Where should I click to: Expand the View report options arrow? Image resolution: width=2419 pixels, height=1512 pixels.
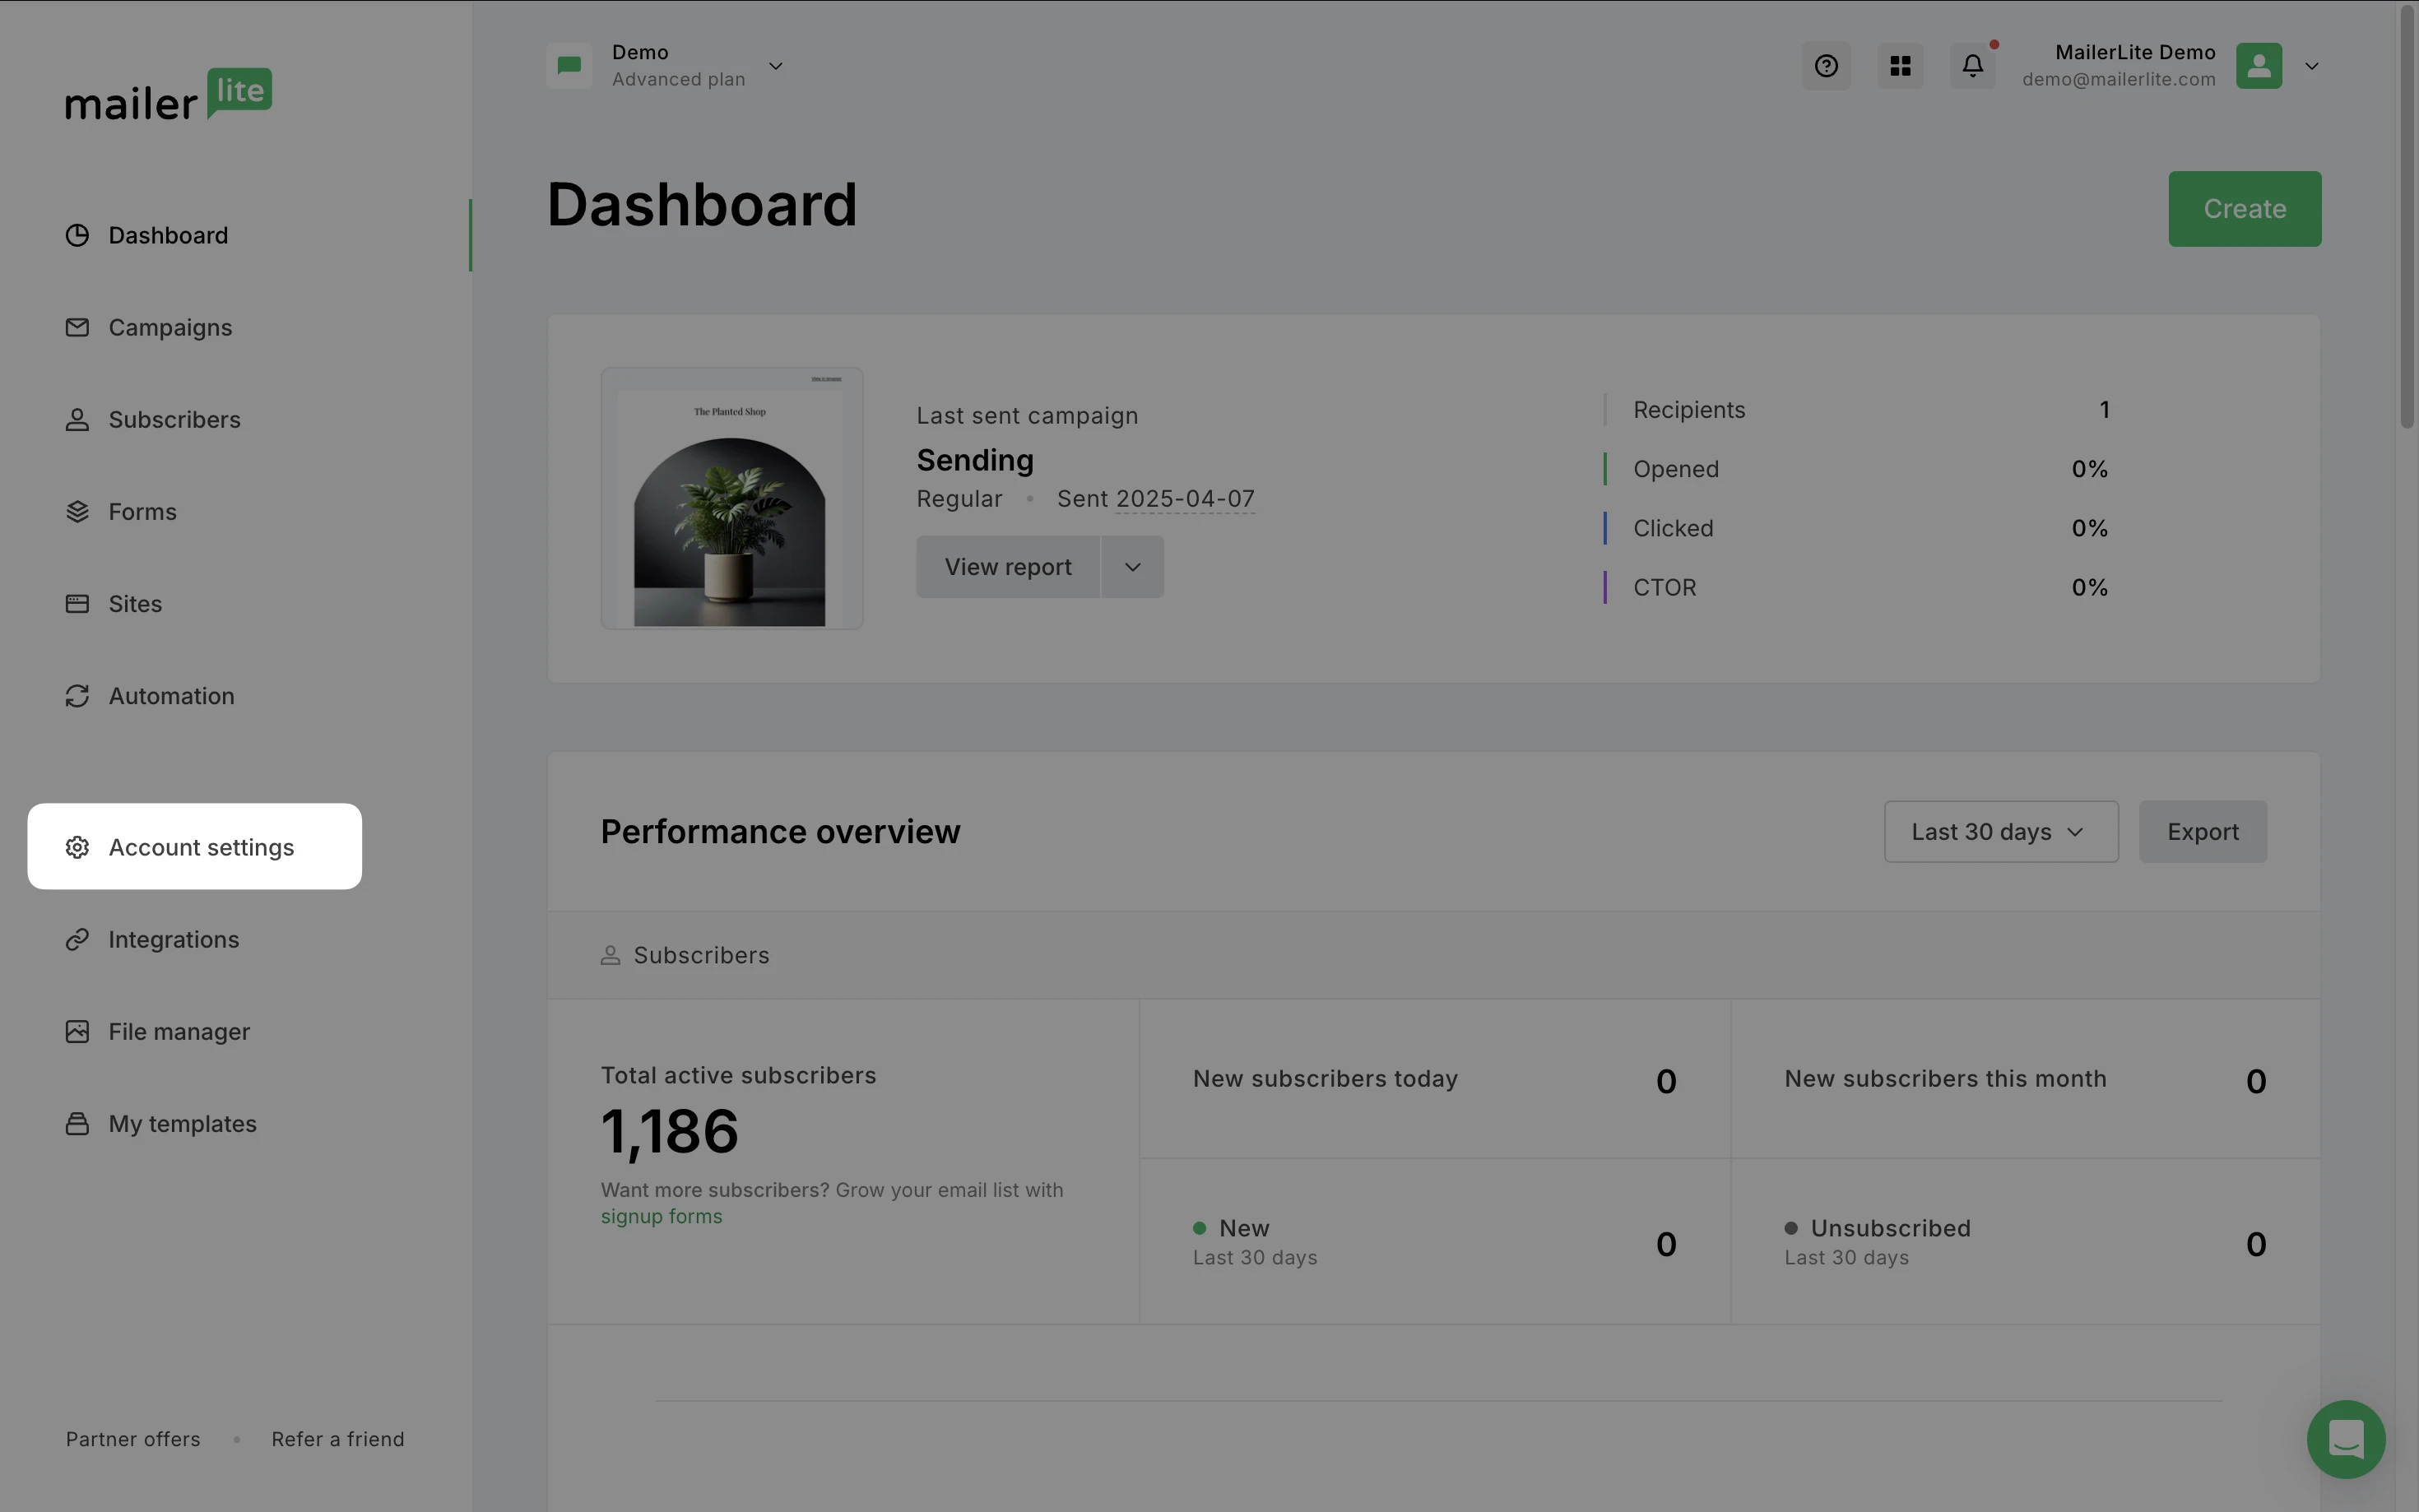coord(1132,567)
